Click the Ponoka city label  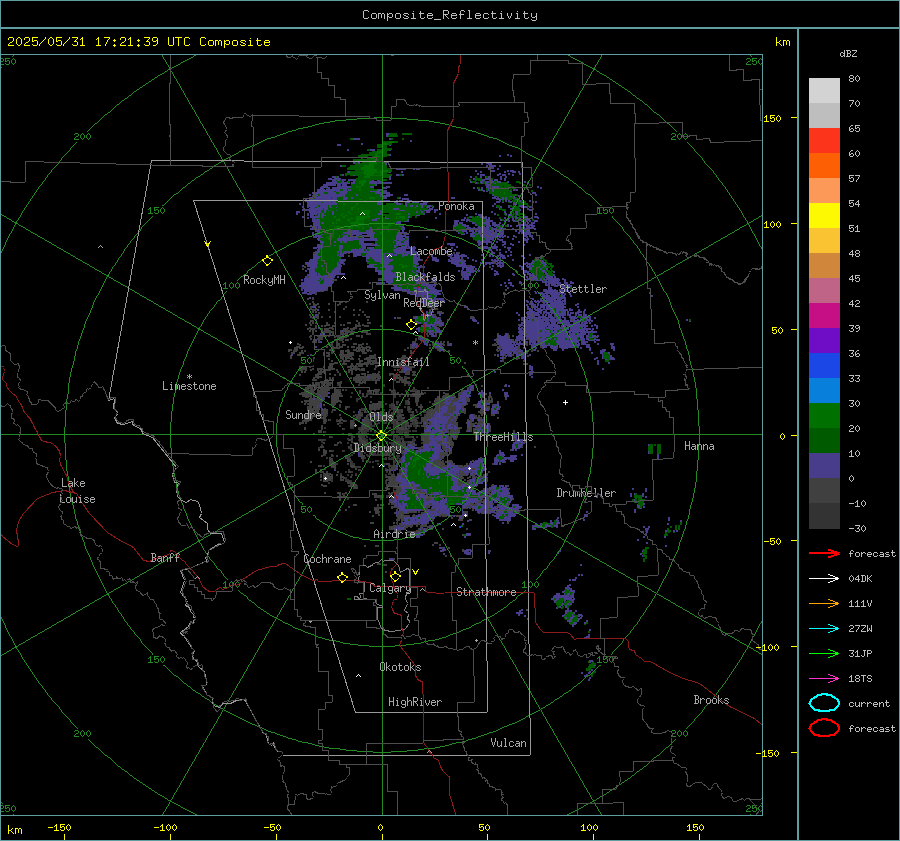click(x=456, y=206)
